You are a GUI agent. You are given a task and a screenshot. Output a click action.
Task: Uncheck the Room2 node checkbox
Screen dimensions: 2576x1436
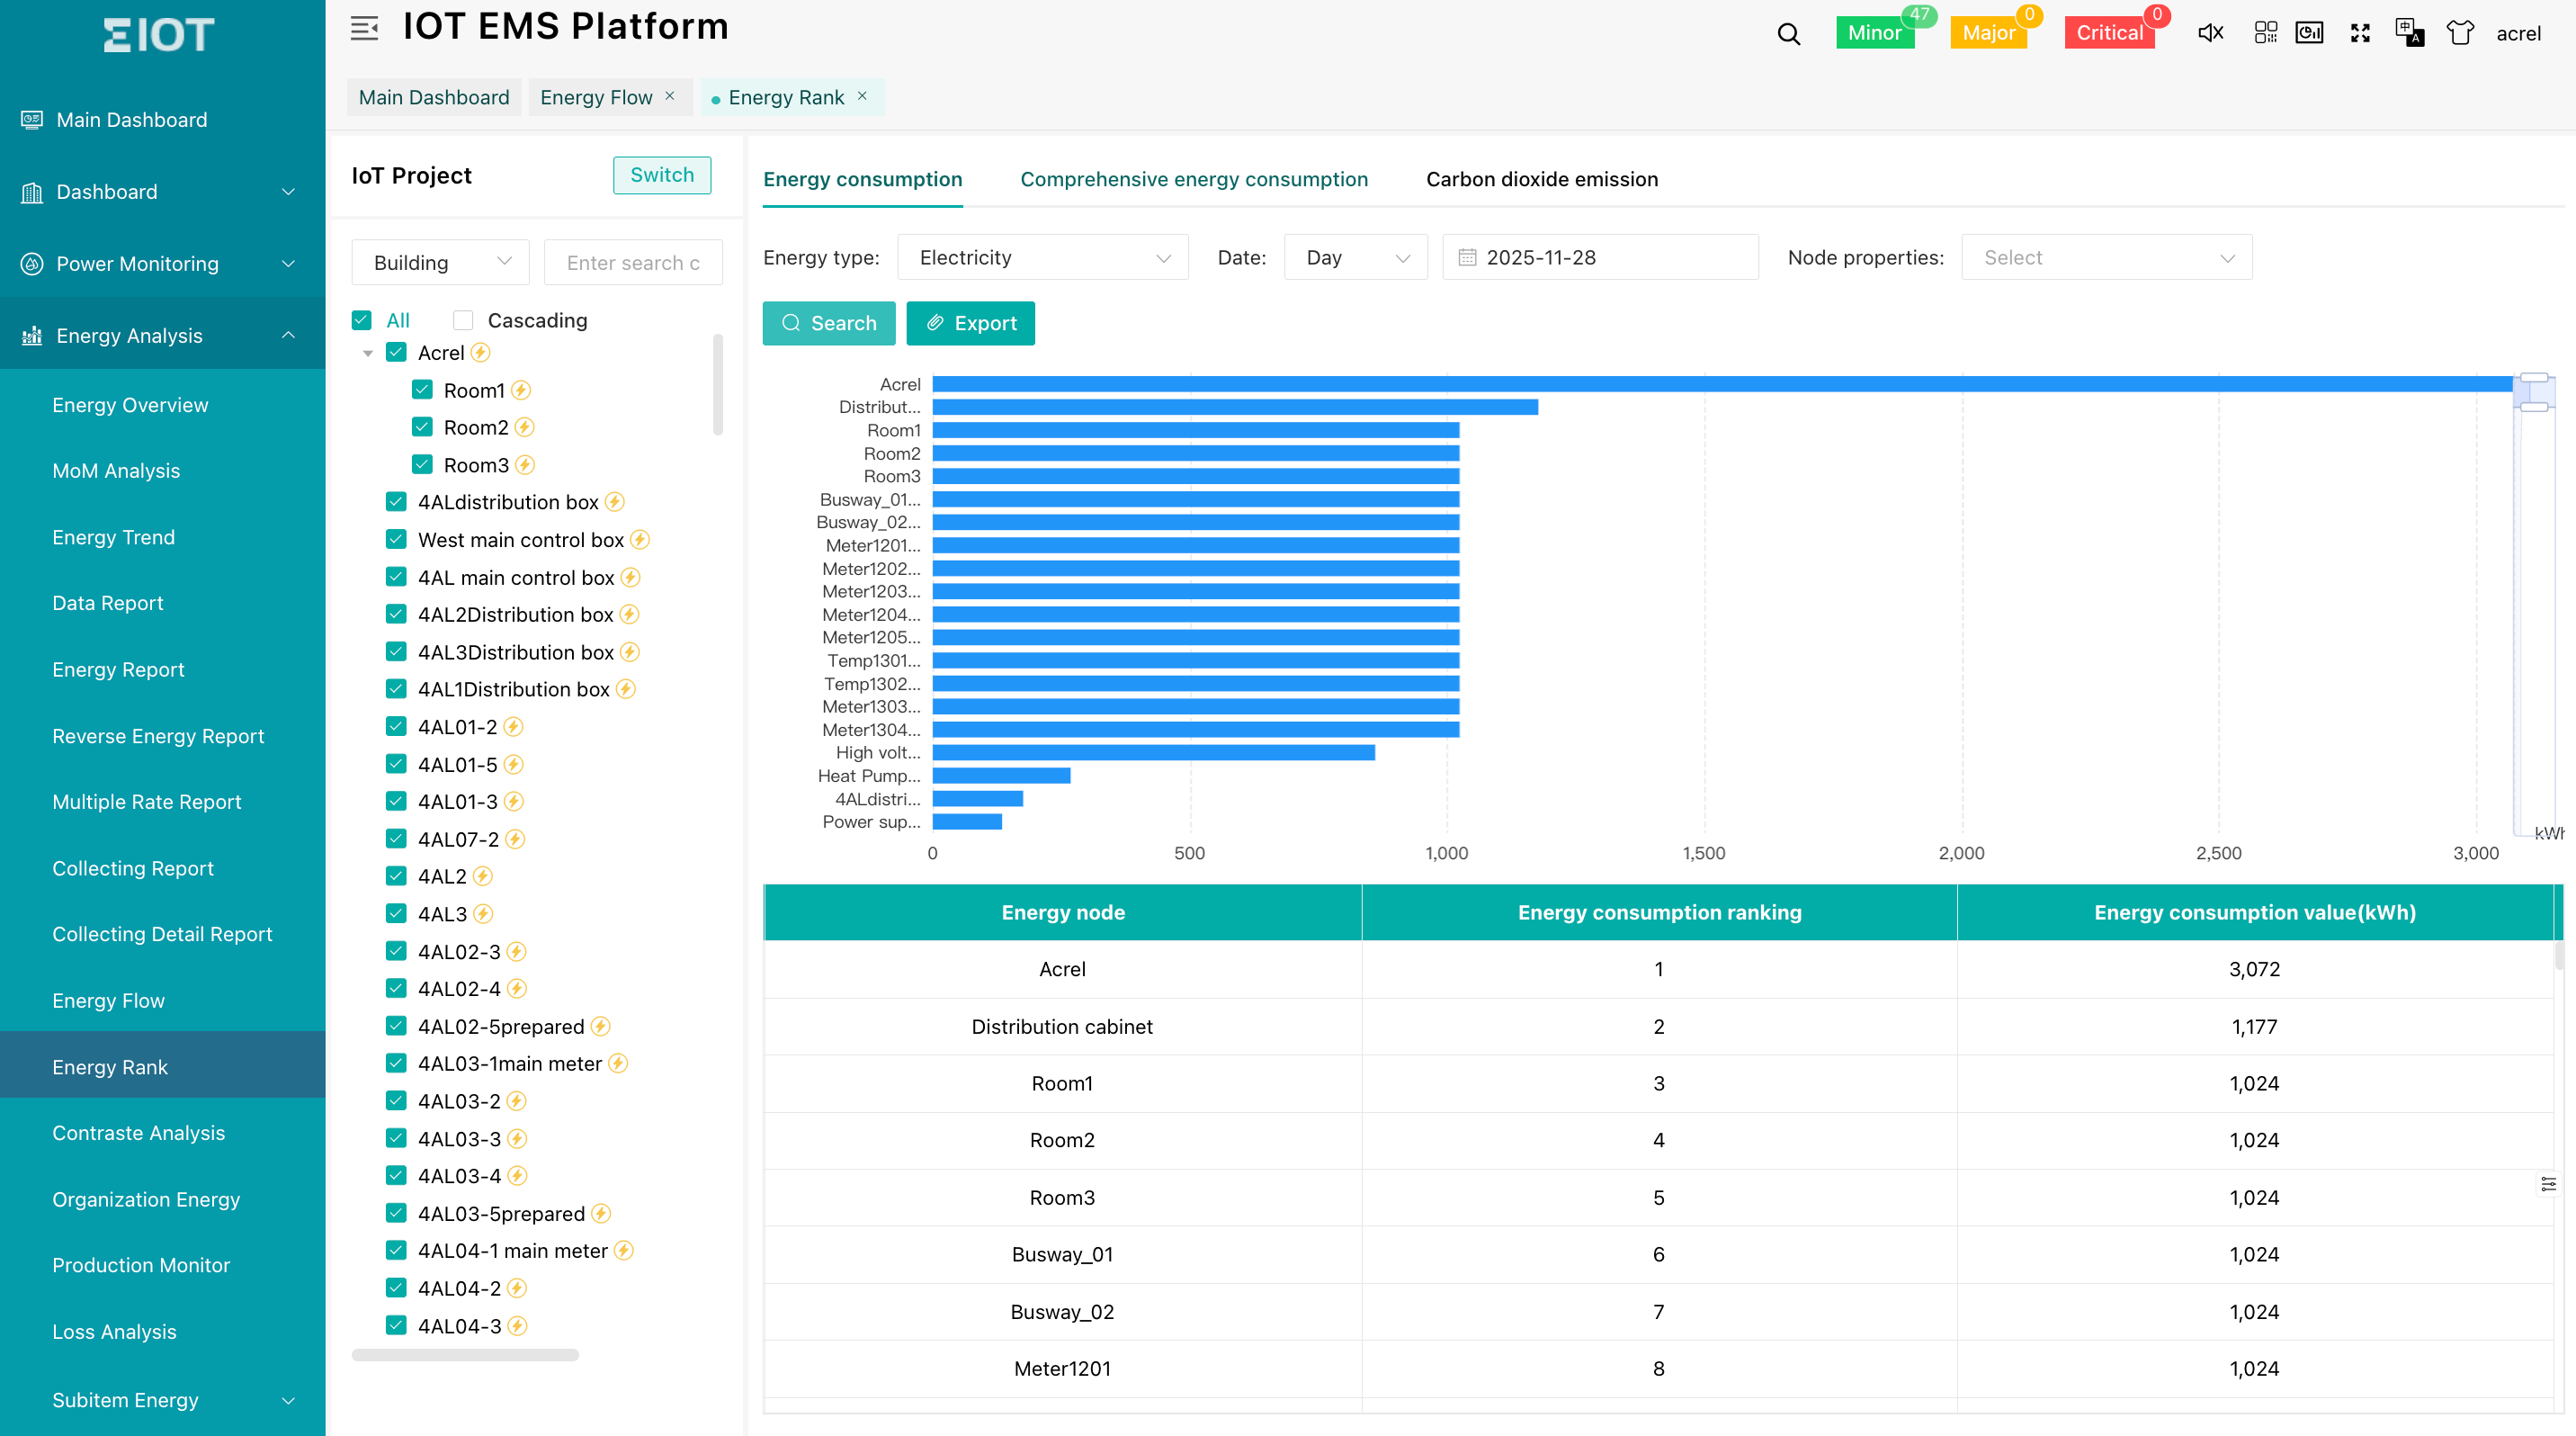click(422, 427)
